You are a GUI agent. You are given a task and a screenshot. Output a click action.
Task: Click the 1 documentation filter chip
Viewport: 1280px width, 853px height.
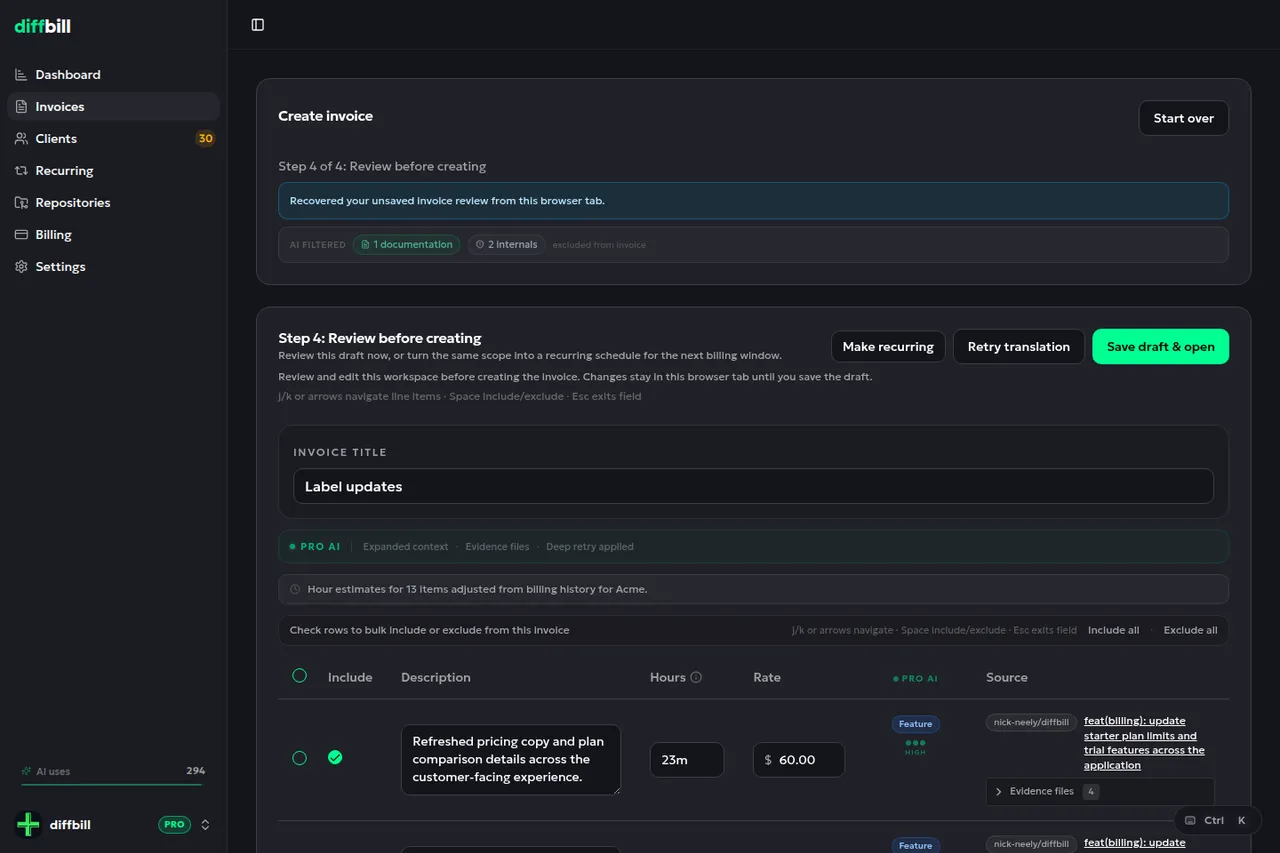click(406, 244)
